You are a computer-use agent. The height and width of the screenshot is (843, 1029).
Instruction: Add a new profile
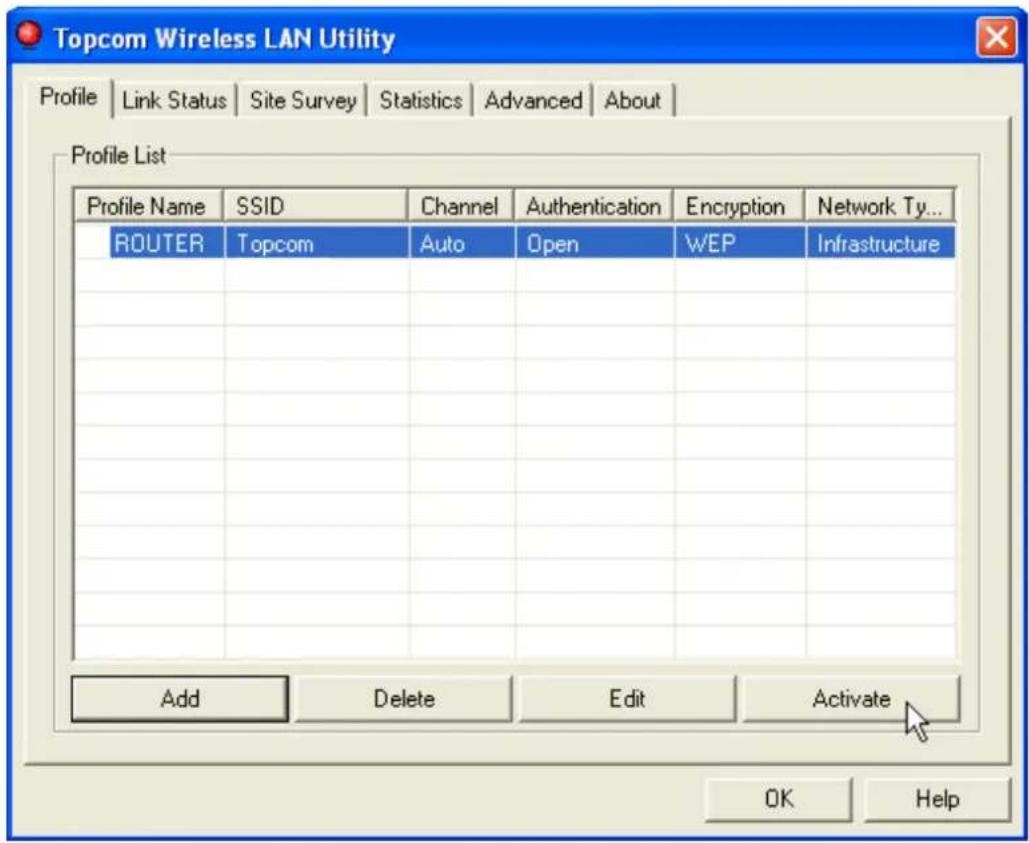pyautogui.click(x=180, y=699)
